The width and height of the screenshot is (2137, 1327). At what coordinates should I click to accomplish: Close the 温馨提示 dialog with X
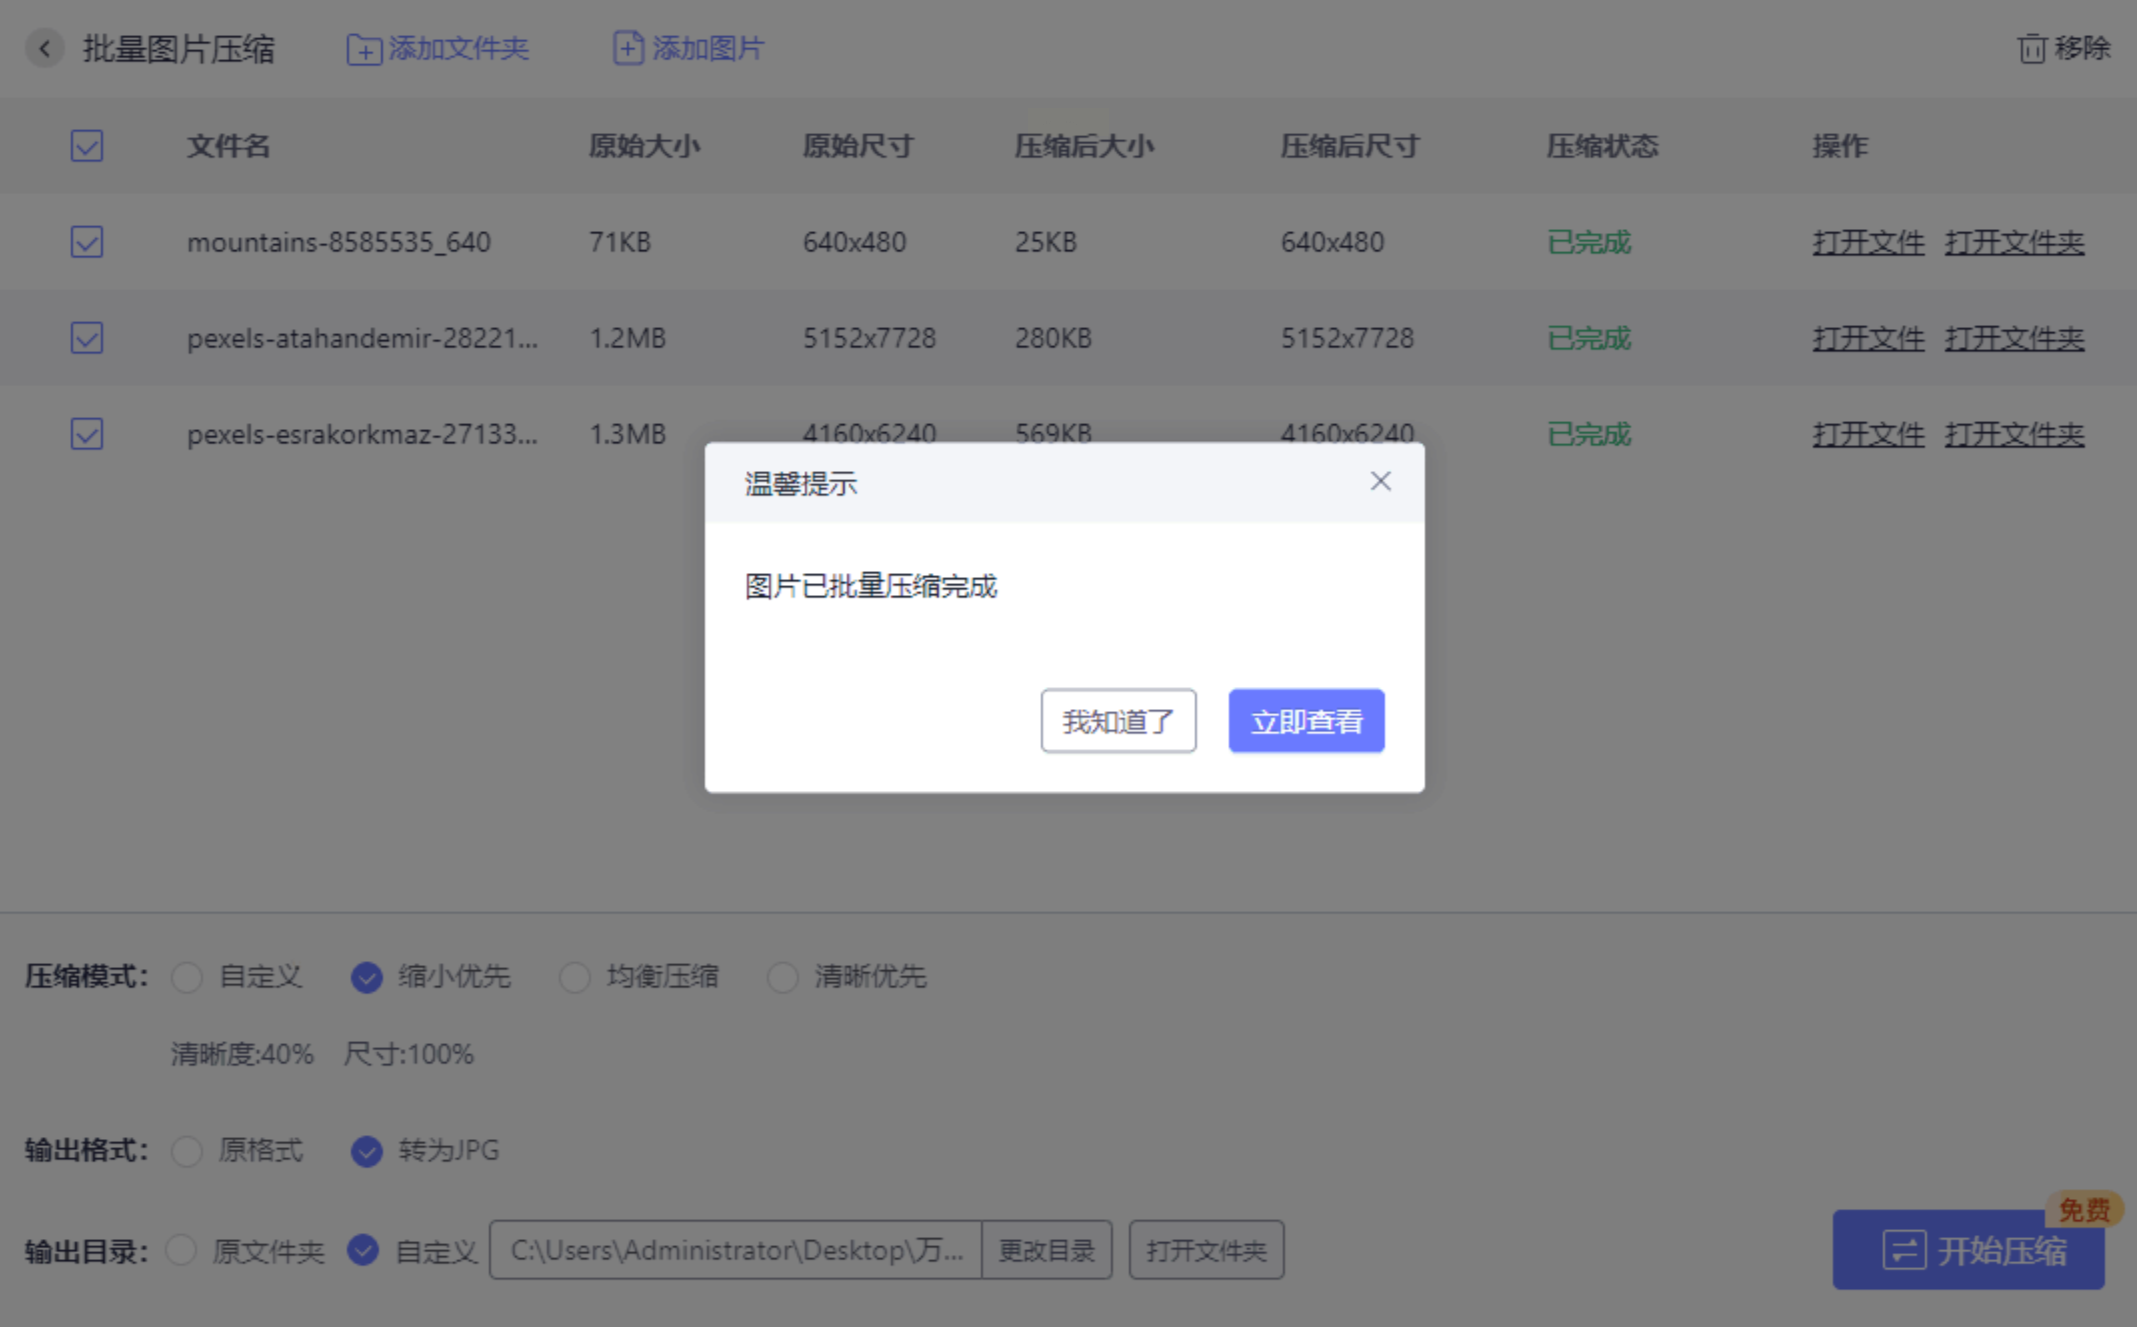pos(1380,482)
